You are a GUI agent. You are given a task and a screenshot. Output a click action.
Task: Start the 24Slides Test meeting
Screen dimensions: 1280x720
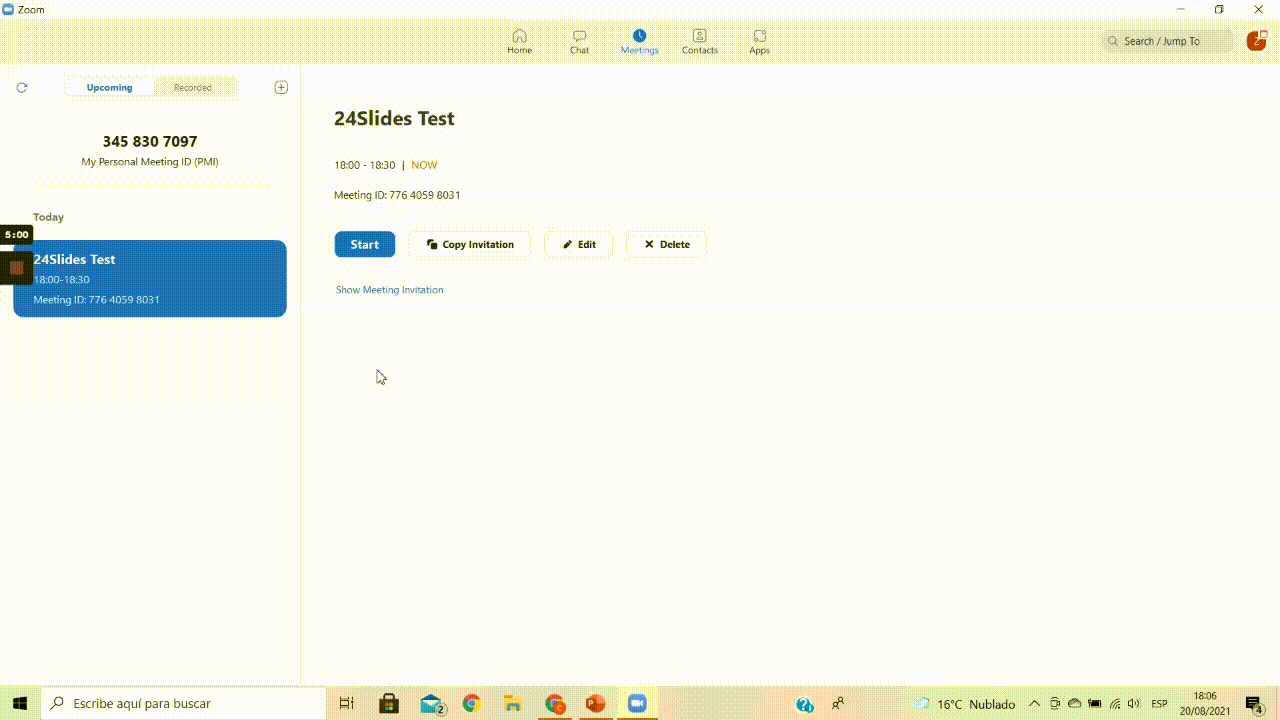tap(364, 244)
